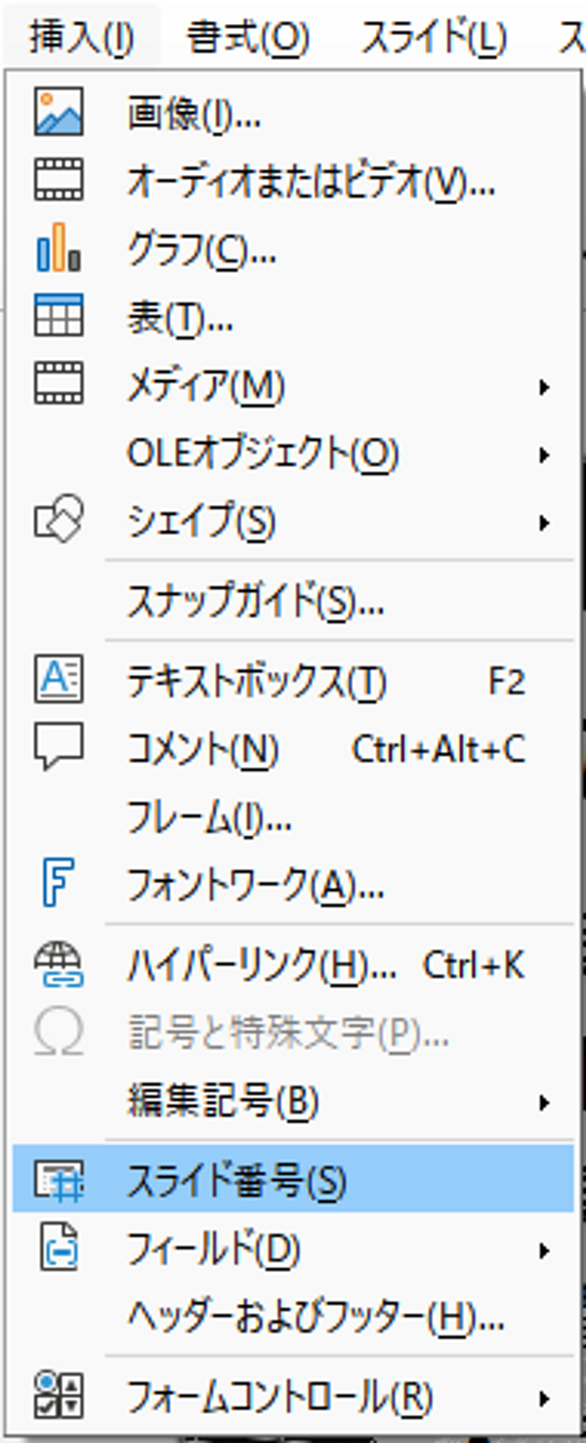Click the film icon beside オーディオまたはビデオ

click(59, 181)
